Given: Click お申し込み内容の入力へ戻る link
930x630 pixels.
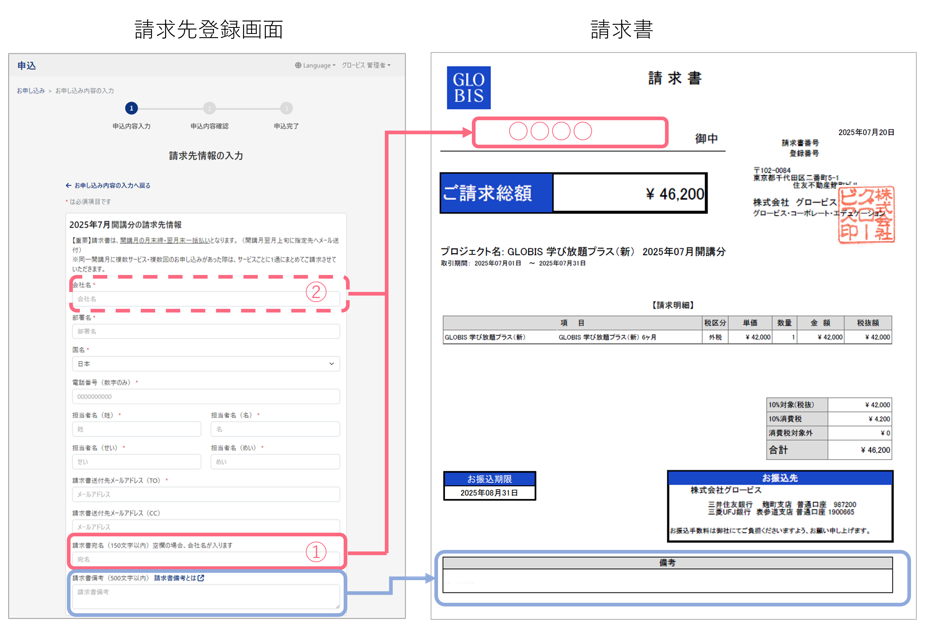Looking at the screenshot, I should (x=112, y=186).
